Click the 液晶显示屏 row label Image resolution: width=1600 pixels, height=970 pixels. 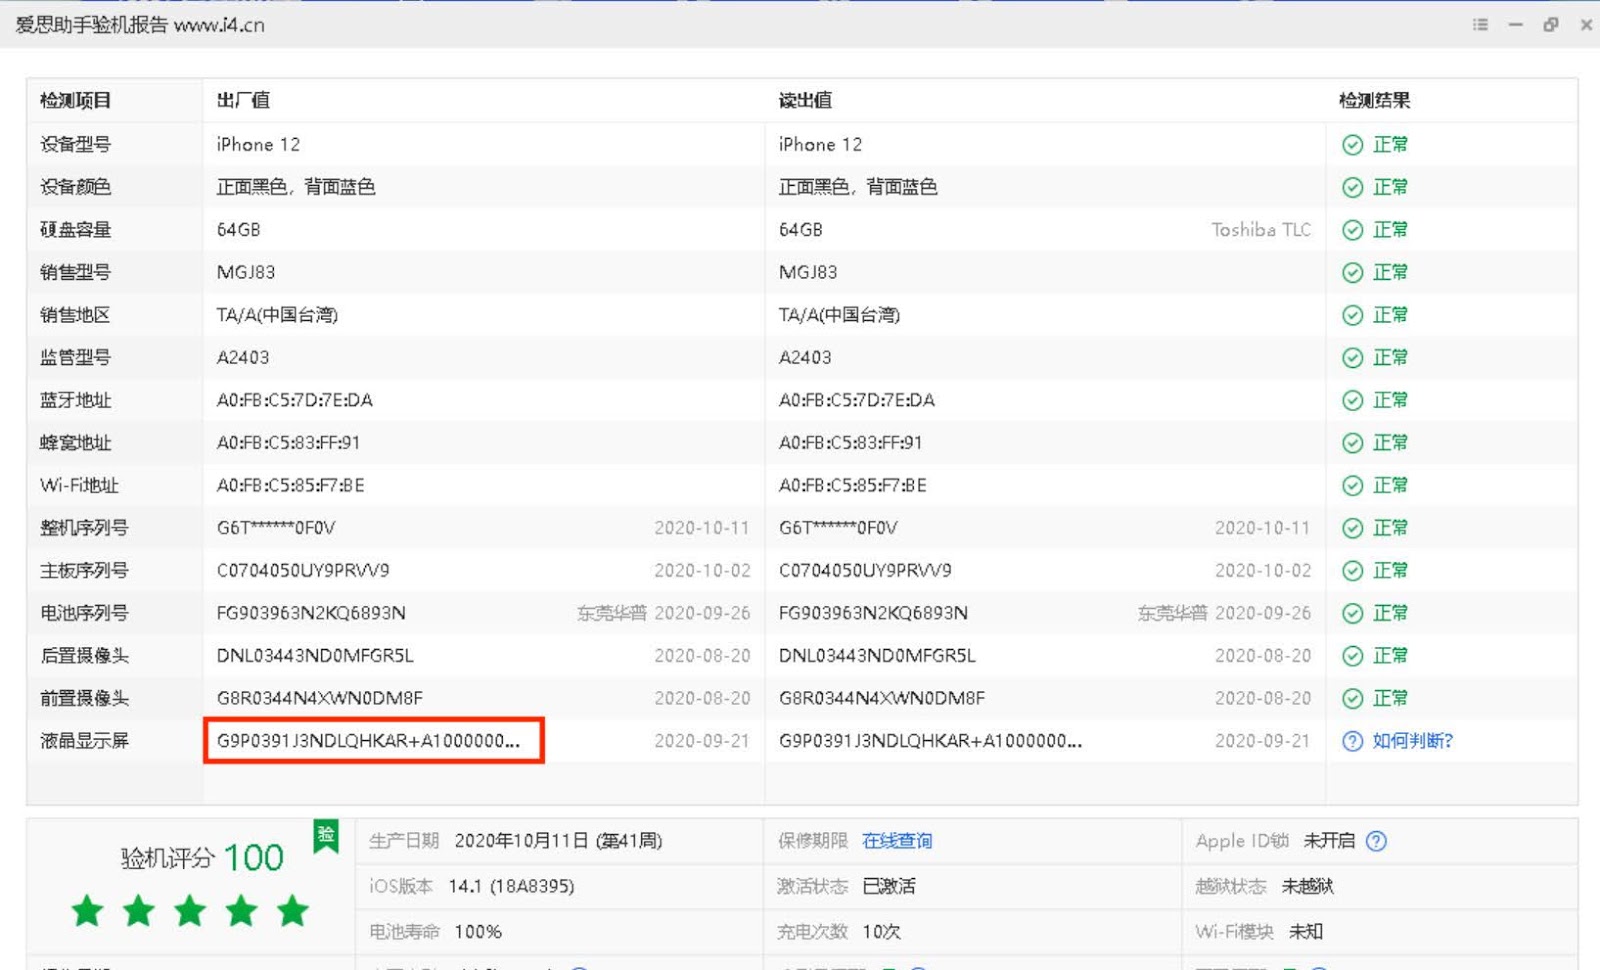(84, 741)
